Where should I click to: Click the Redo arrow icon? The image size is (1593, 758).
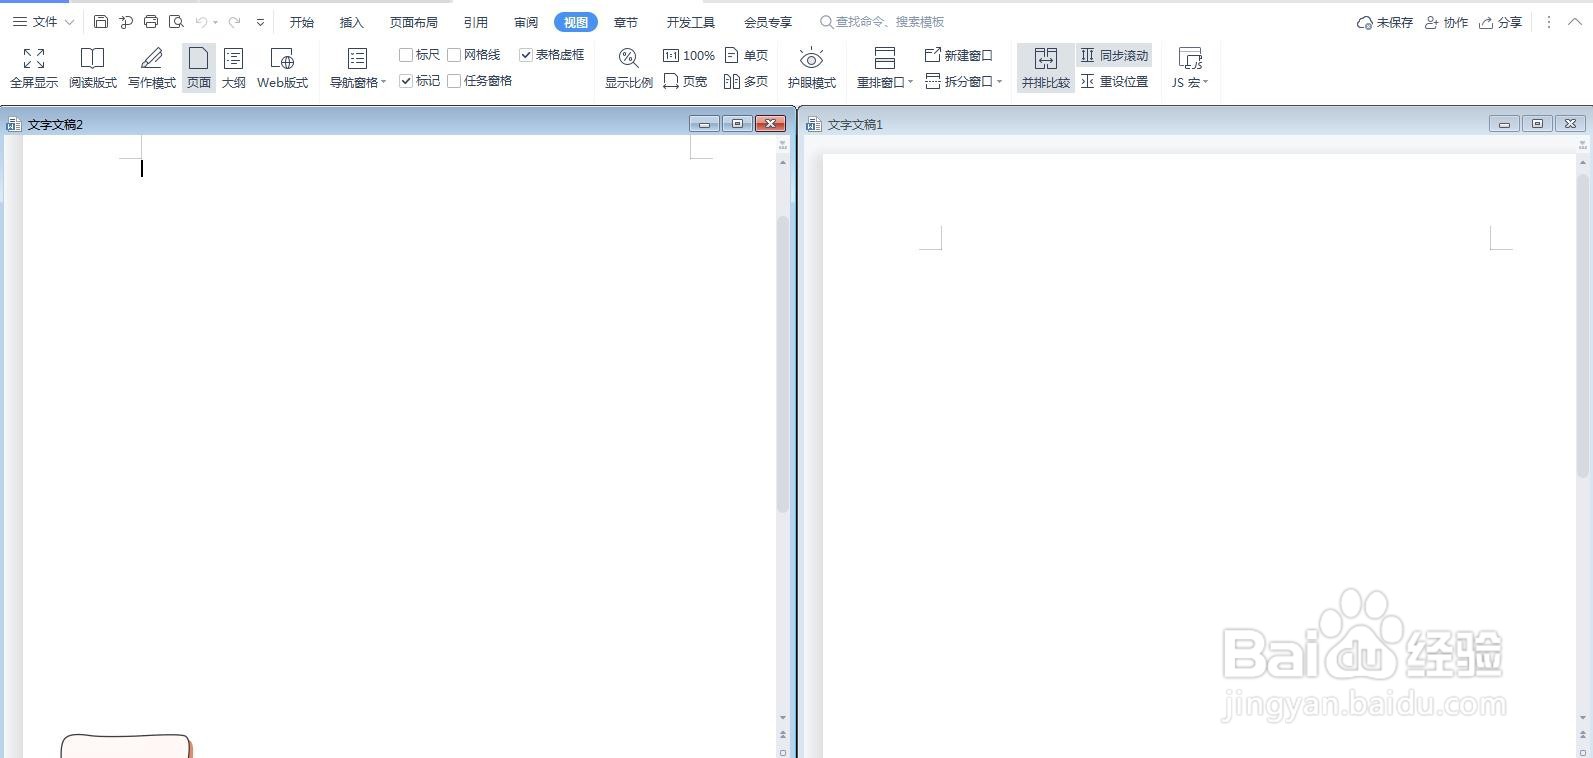click(x=235, y=22)
